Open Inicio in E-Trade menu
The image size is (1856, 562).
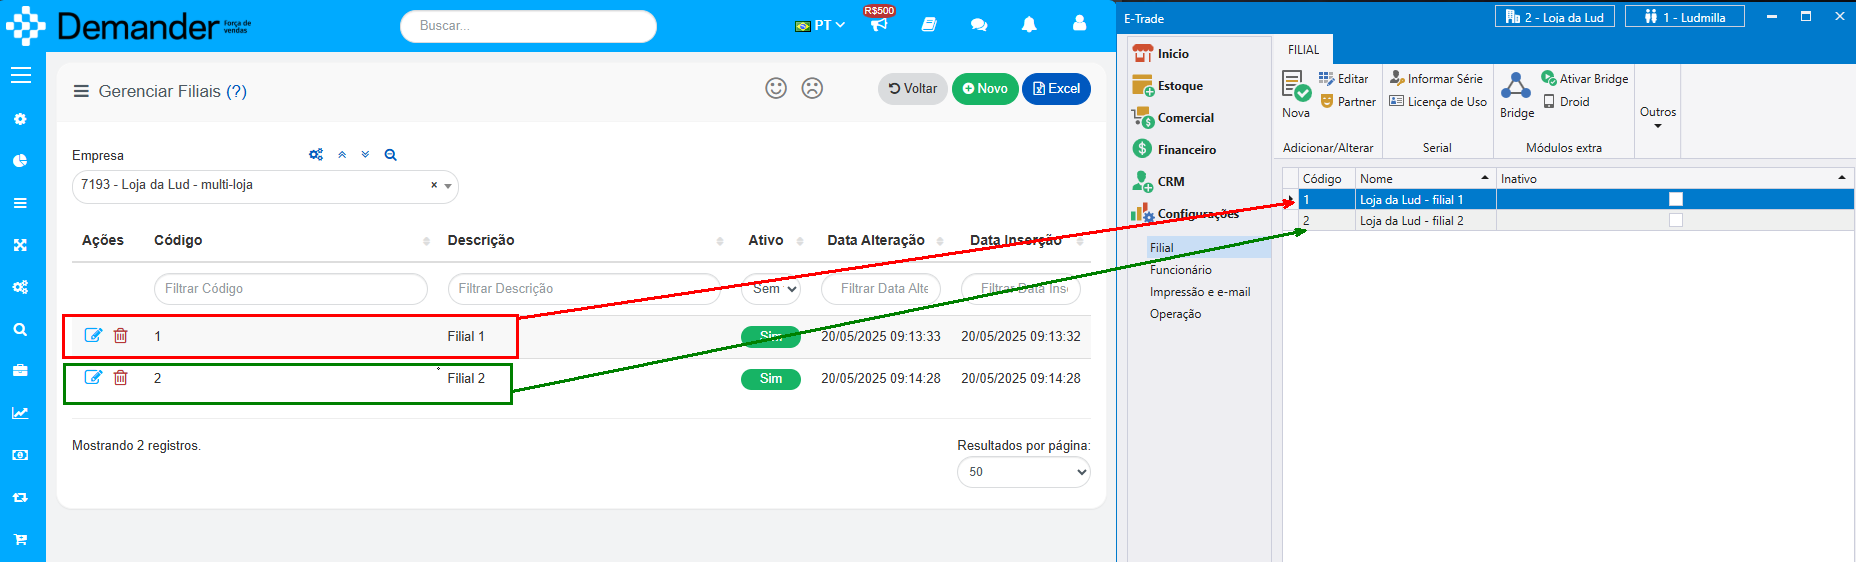point(1173,54)
